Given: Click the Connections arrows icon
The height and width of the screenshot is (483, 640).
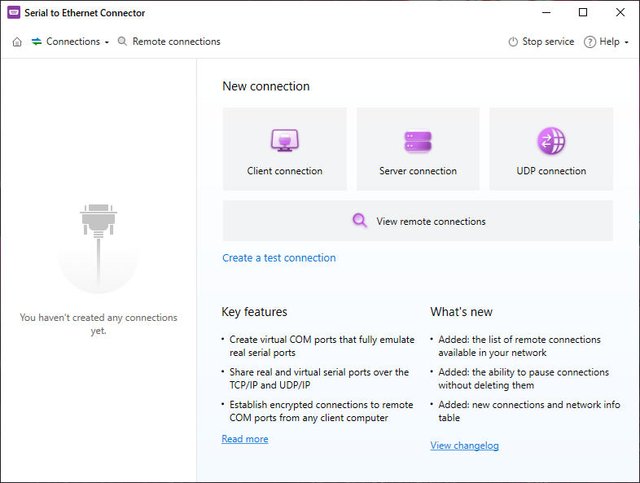Looking at the screenshot, I should [37, 42].
